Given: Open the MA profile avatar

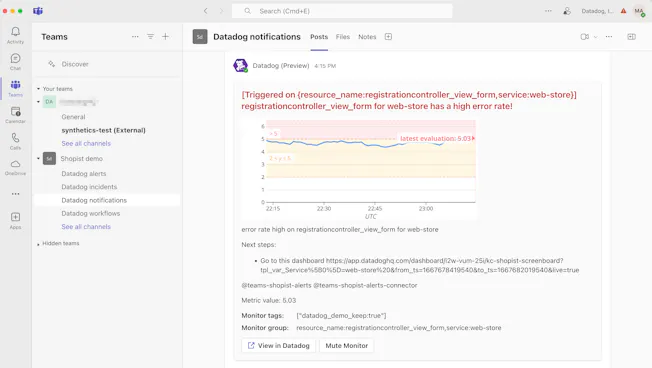Looking at the screenshot, I should tap(639, 11).
